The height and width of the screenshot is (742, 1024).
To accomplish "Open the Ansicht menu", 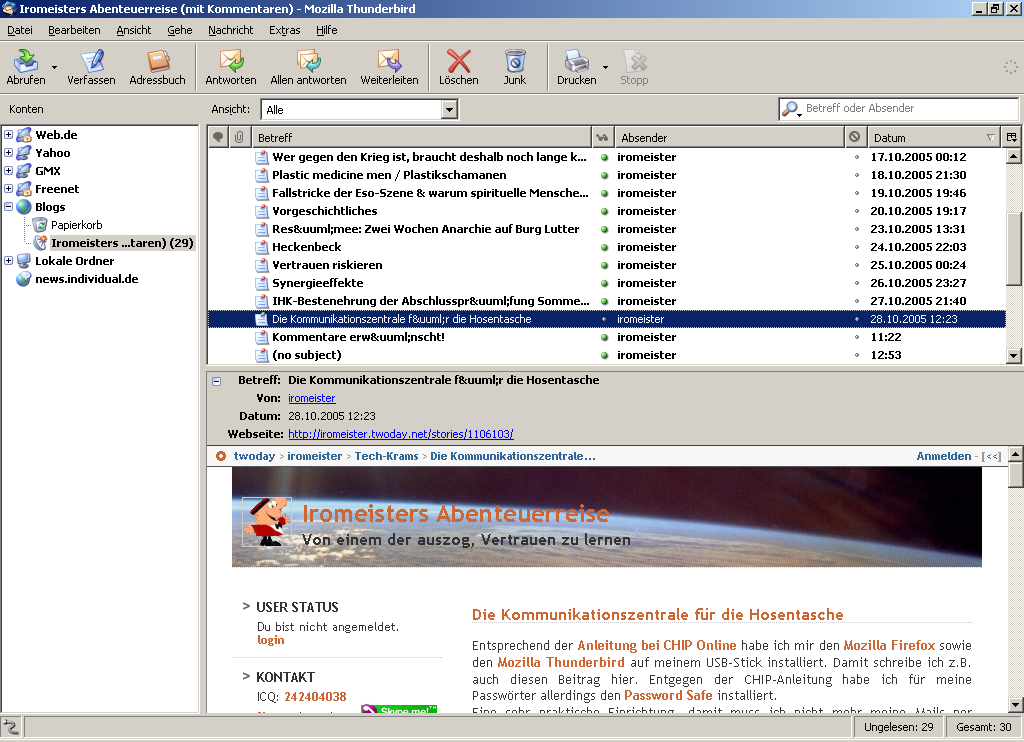I will (x=133, y=30).
